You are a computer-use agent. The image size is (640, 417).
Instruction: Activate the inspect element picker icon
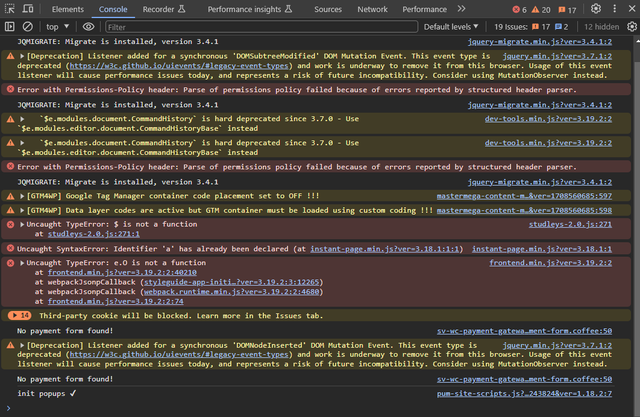pos(9,9)
